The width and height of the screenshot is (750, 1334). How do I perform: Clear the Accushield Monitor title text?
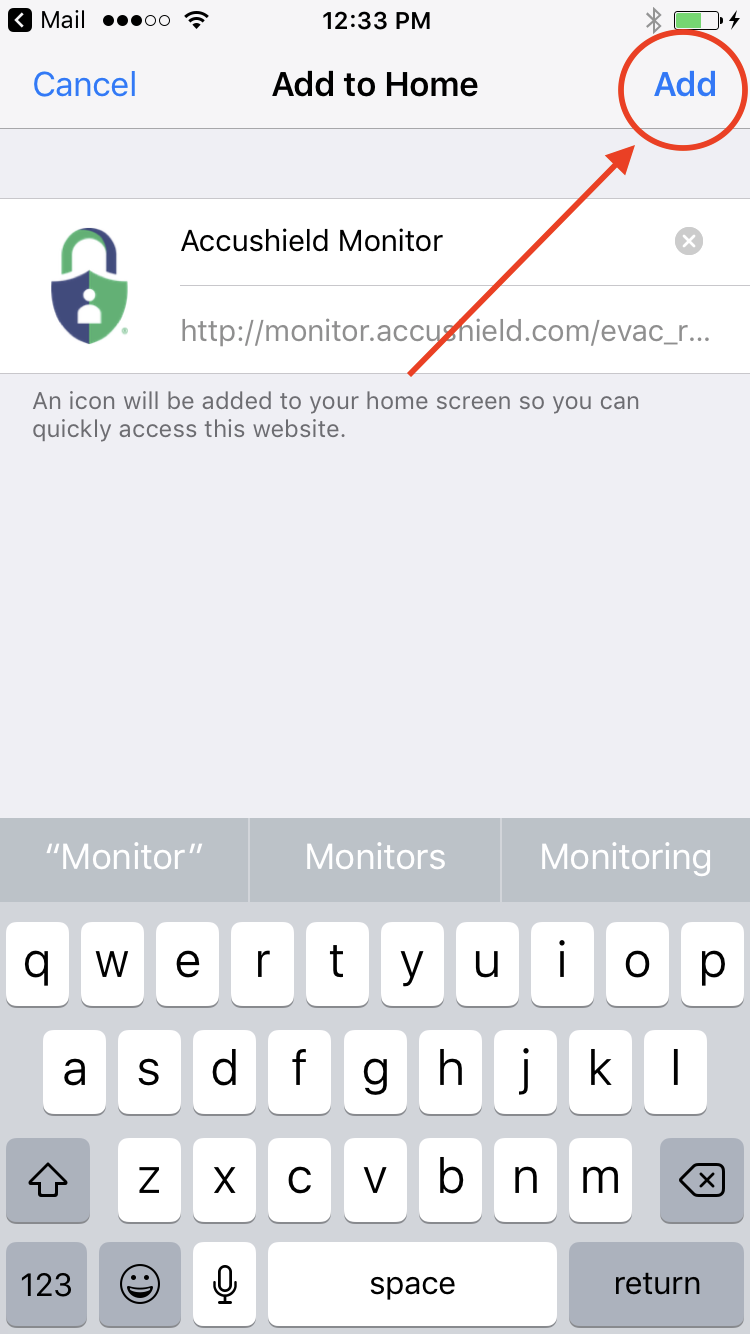pos(689,241)
